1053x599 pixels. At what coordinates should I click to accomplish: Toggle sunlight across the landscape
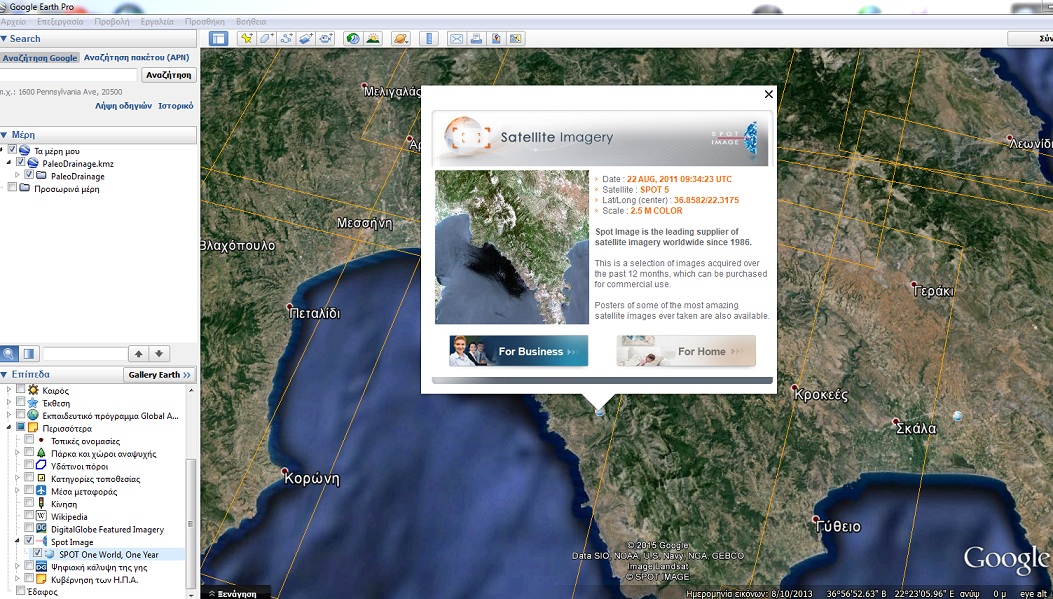pyautogui.click(x=373, y=38)
